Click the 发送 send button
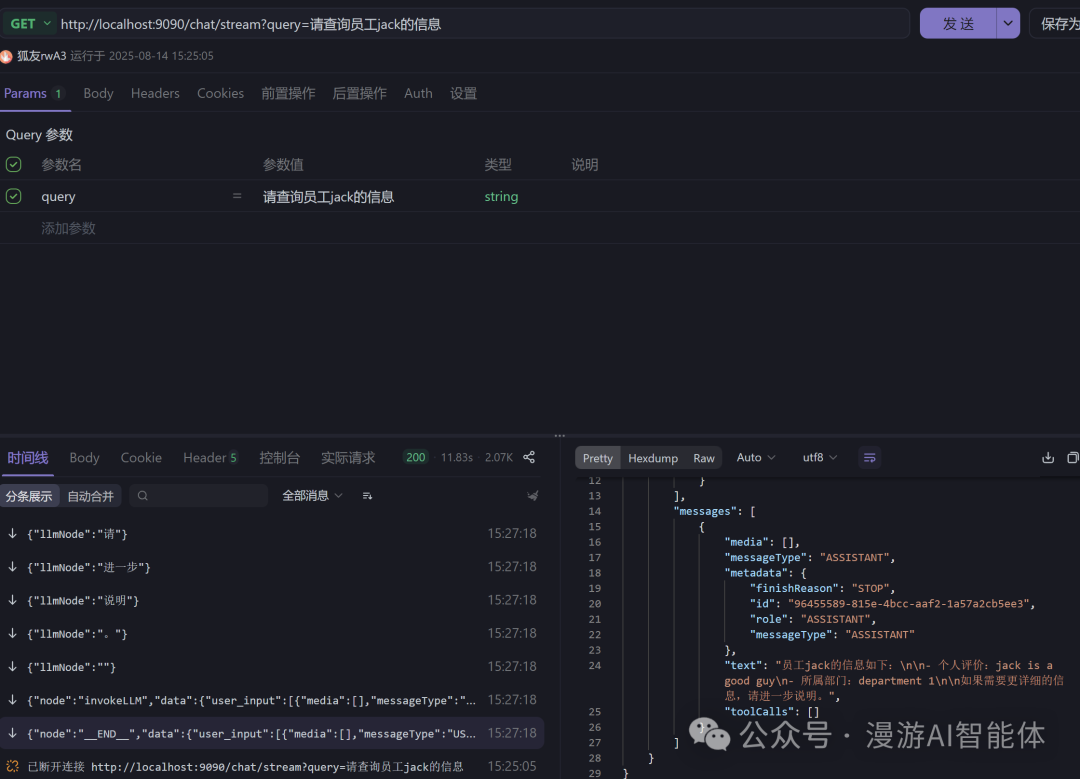1080x779 pixels. click(x=958, y=22)
